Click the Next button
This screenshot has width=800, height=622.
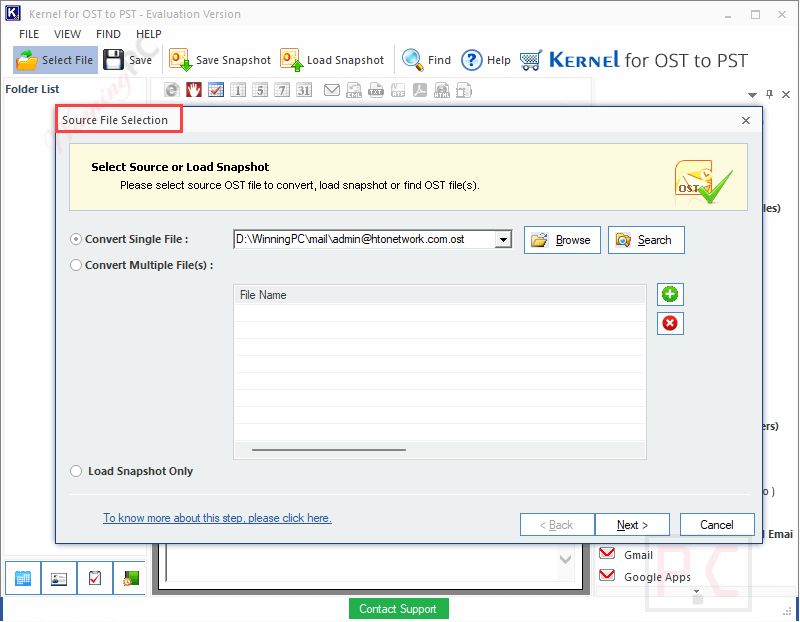tap(632, 525)
